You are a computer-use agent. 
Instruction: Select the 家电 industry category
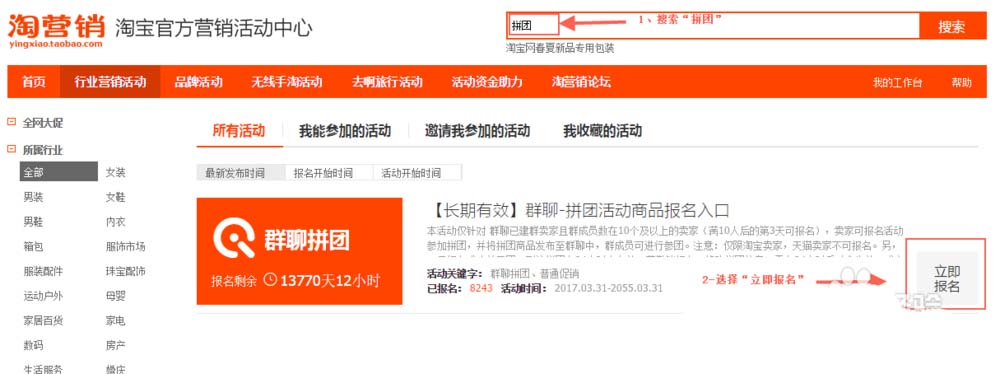pyautogui.click(x=115, y=321)
